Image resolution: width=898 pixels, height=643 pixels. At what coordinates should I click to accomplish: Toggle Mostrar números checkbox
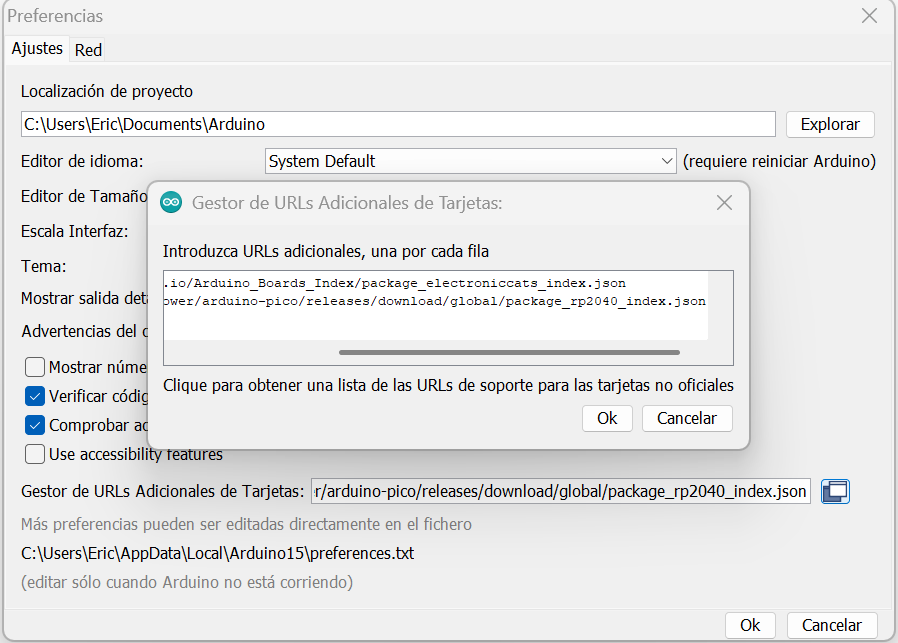point(35,367)
